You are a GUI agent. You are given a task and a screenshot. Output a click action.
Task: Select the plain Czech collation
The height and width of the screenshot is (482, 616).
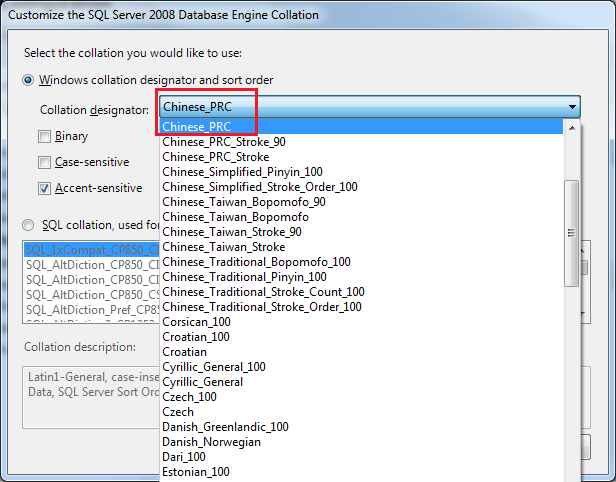point(361,412)
